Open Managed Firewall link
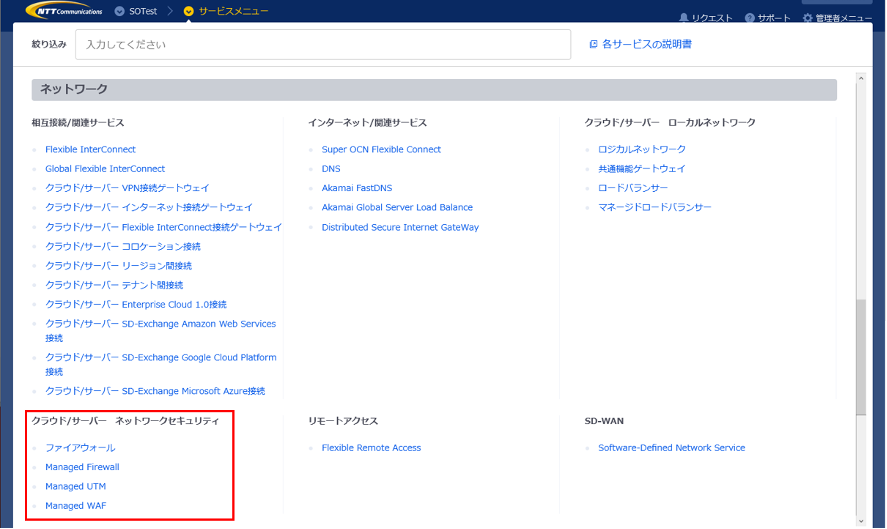Viewport: 887px width, 529px height. [x=83, y=467]
